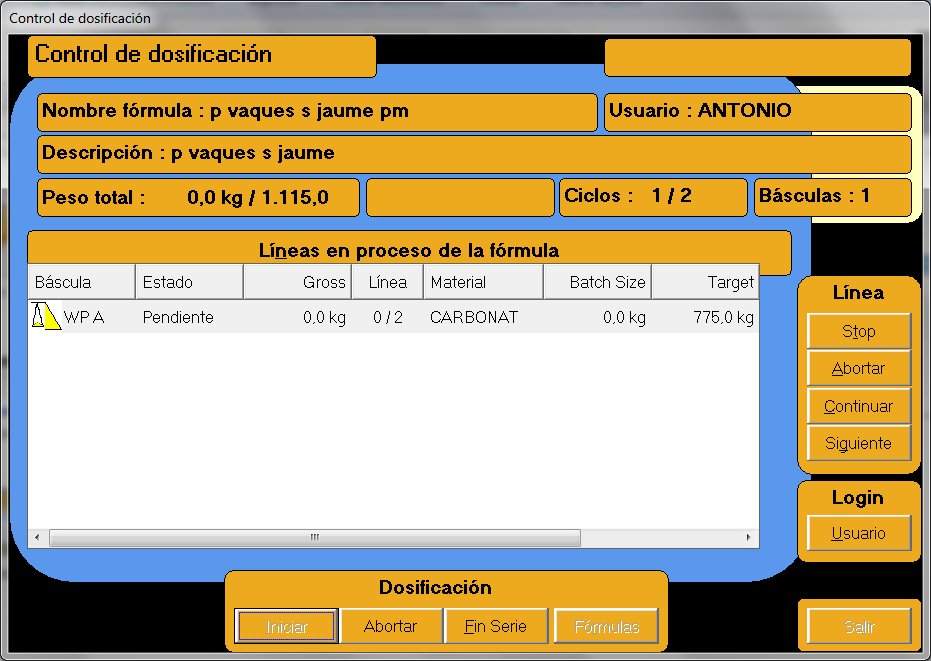Click the 775,0 kg target value
Screen dimensions: 931x661
coord(723,317)
